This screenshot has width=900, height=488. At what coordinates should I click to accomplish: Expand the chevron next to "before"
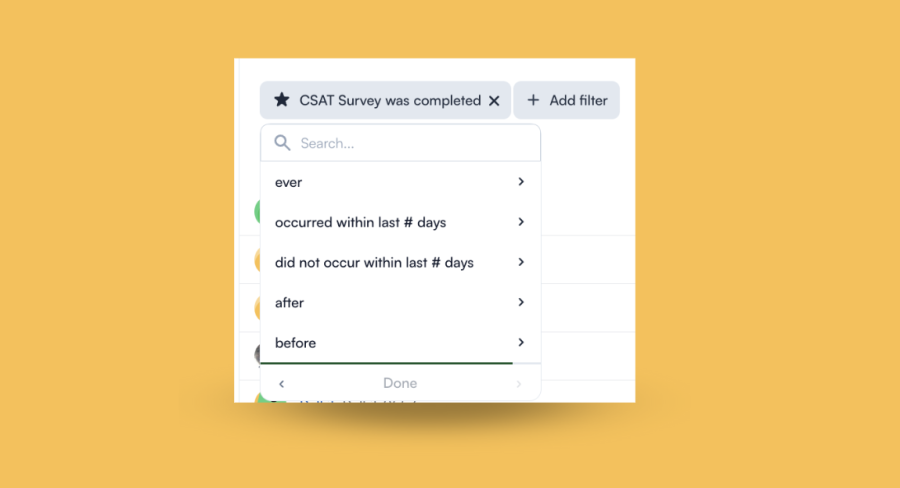pyautogui.click(x=521, y=342)
